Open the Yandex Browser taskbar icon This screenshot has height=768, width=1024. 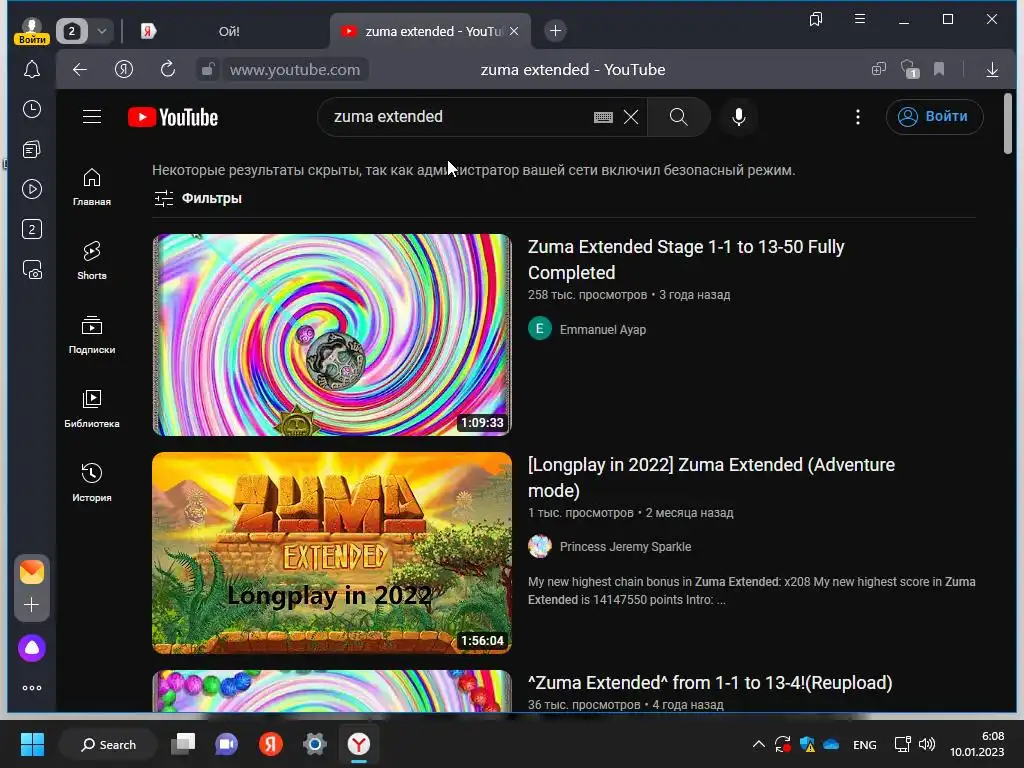[x=359, y=744]
